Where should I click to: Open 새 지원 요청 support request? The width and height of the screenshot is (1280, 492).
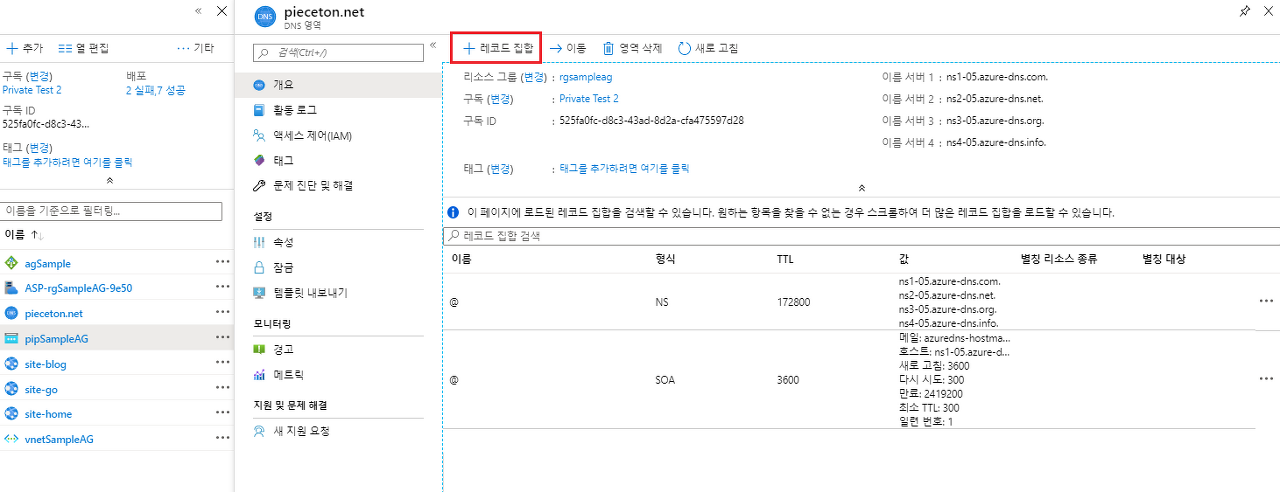coord(340,431)
